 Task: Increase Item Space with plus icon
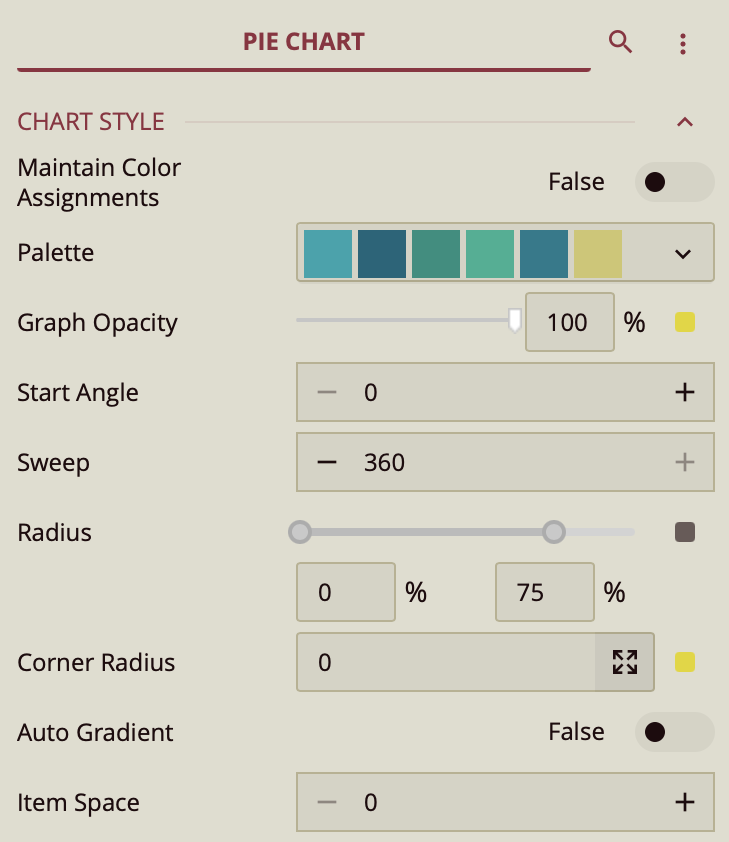click(684, 802)
